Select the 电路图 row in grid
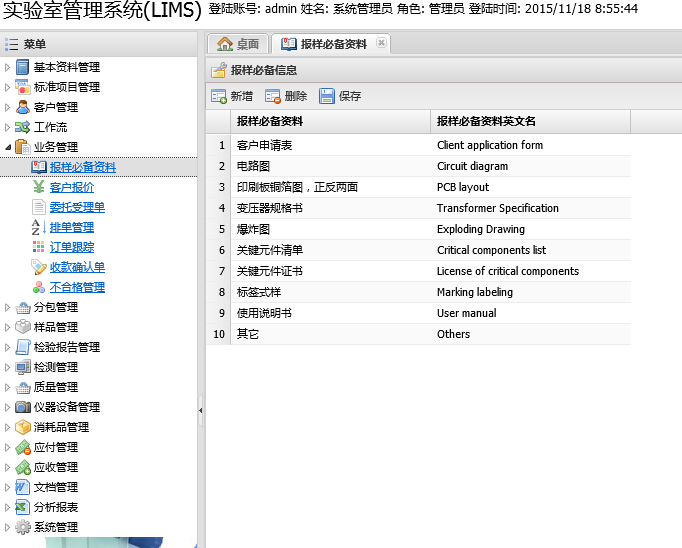 pyautogui.click(x=253, y=166)
